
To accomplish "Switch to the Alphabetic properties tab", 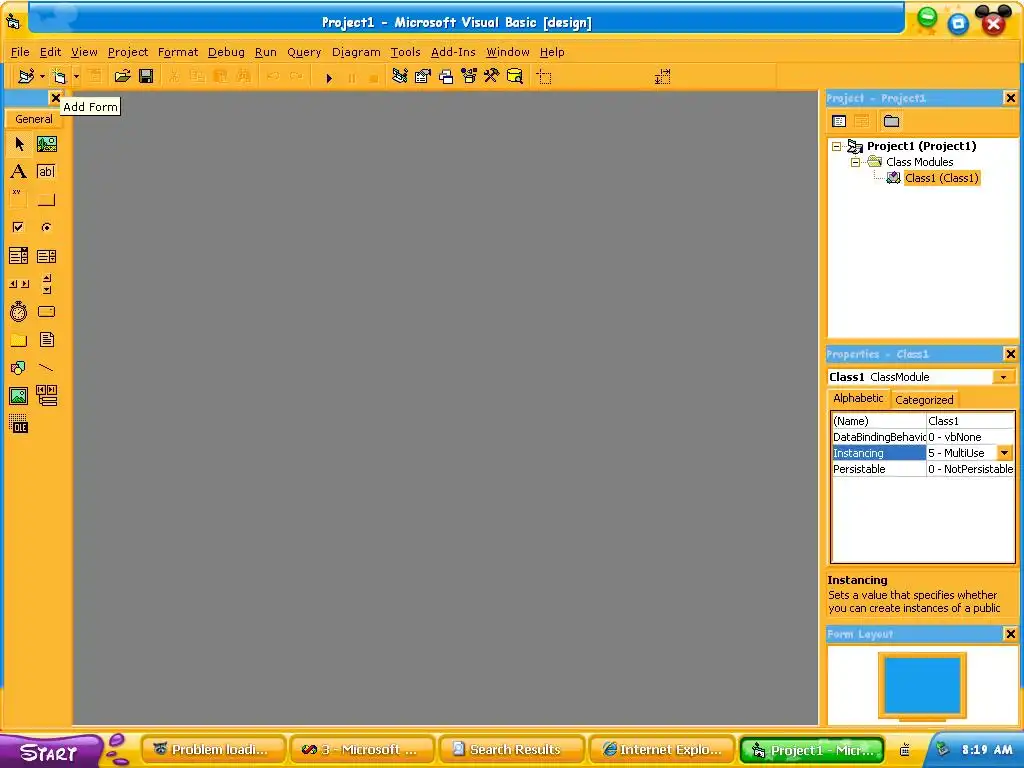I will click(x=858, y=398).
